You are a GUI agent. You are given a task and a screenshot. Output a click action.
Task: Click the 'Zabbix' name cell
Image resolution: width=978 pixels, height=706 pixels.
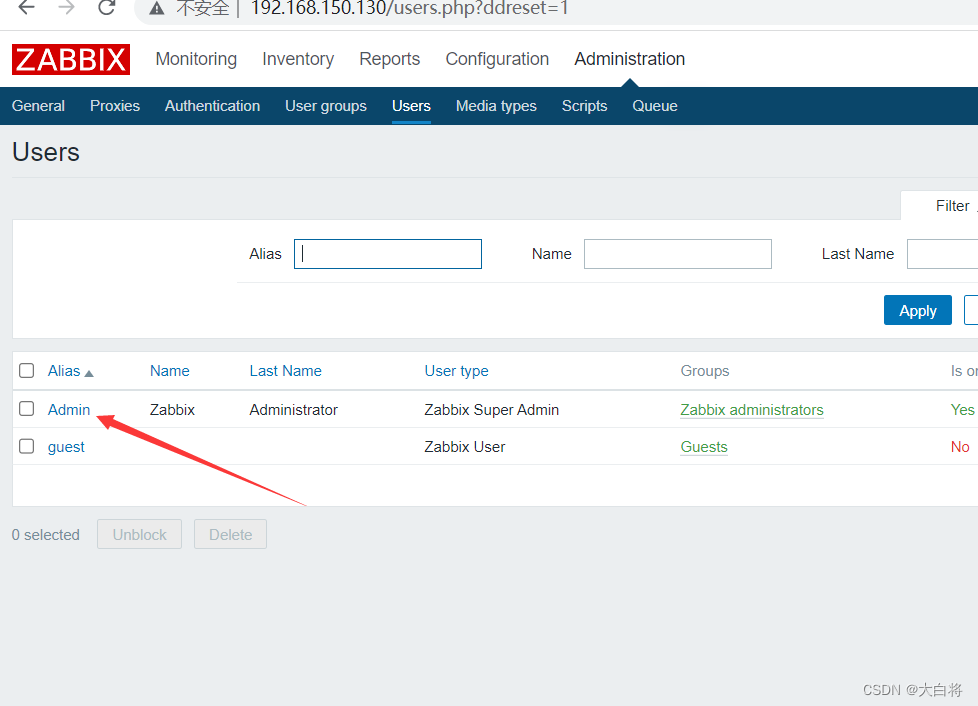click(172, 410)
